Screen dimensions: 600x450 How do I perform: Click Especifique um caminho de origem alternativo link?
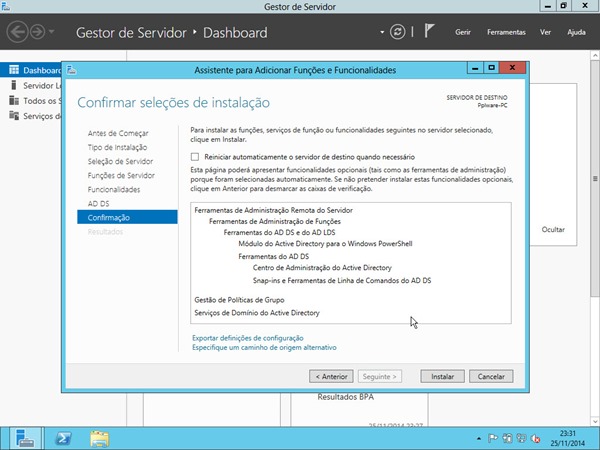(264, 348)
